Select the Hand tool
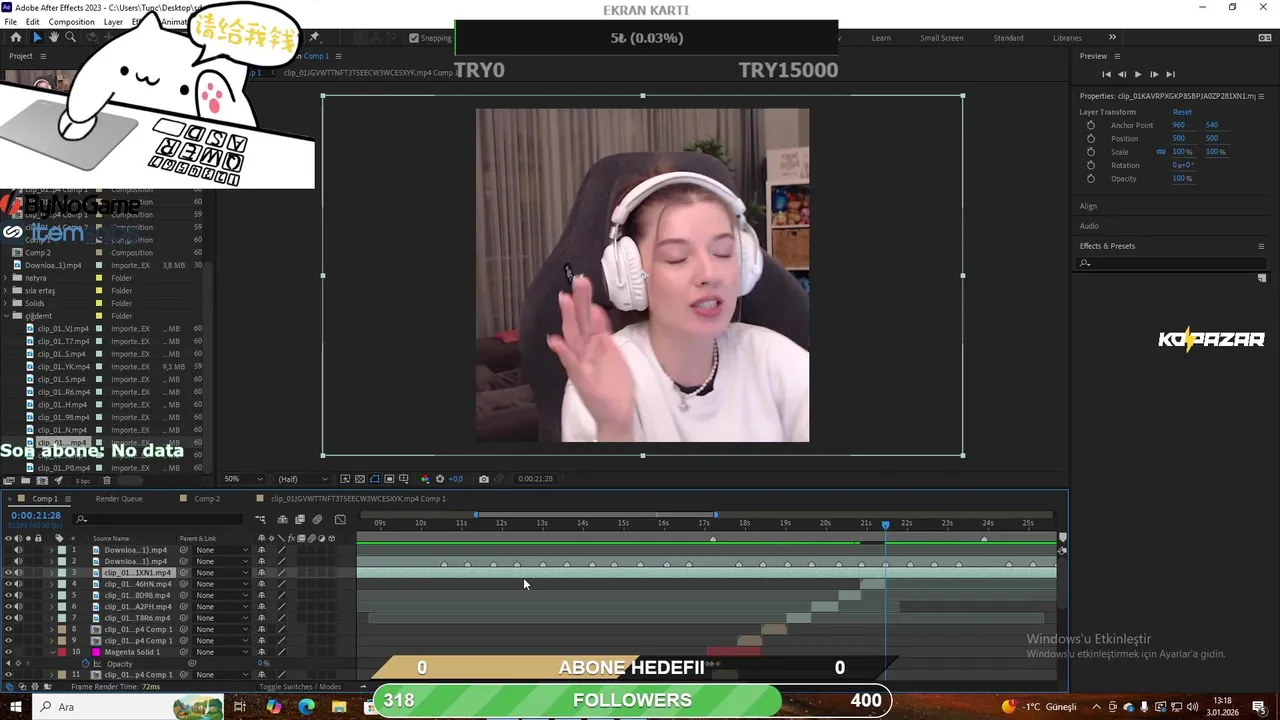1280x720 pixels. pyautogui.click(x=53, y=37)
